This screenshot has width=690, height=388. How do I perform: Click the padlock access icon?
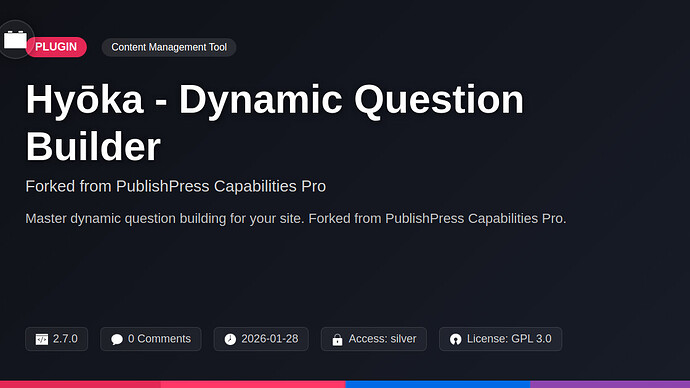tap(338, 339)
